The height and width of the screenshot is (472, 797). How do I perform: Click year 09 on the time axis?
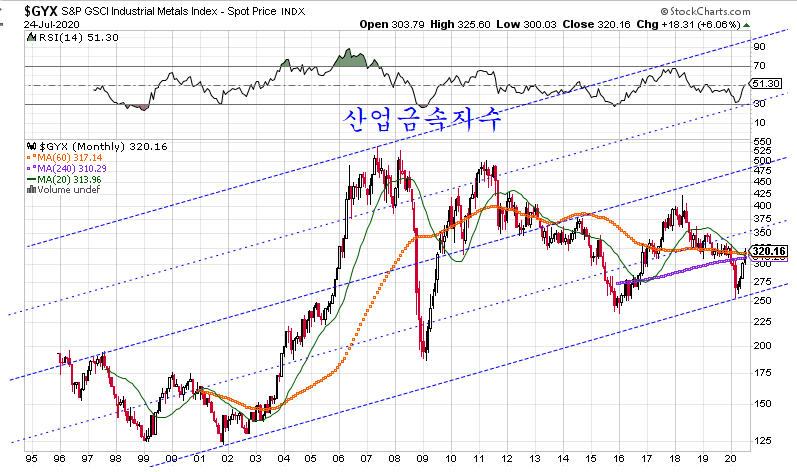coord(422,459)
